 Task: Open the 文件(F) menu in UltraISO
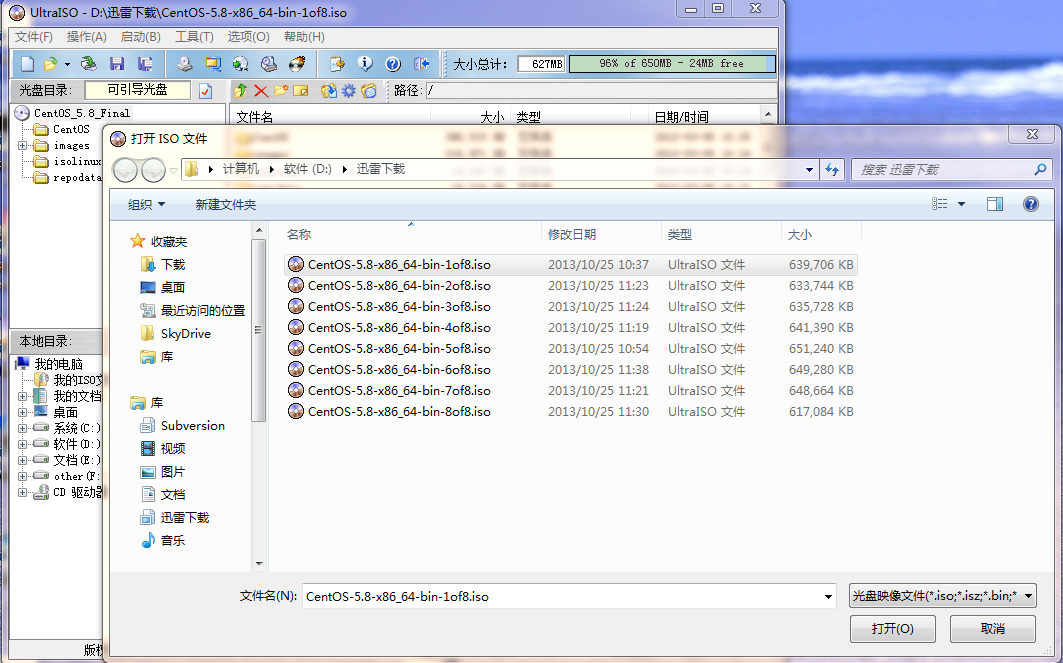pyautogui.click(x=34, y=37)
